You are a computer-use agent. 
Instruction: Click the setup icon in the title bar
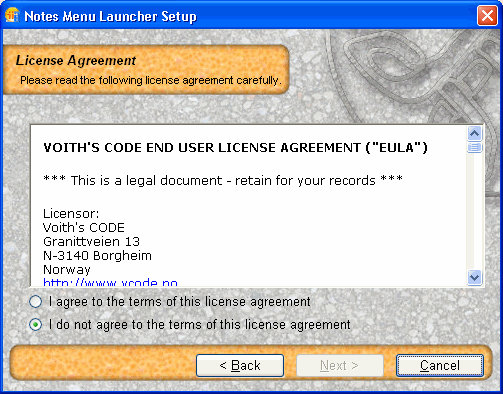tap(12, 15)
